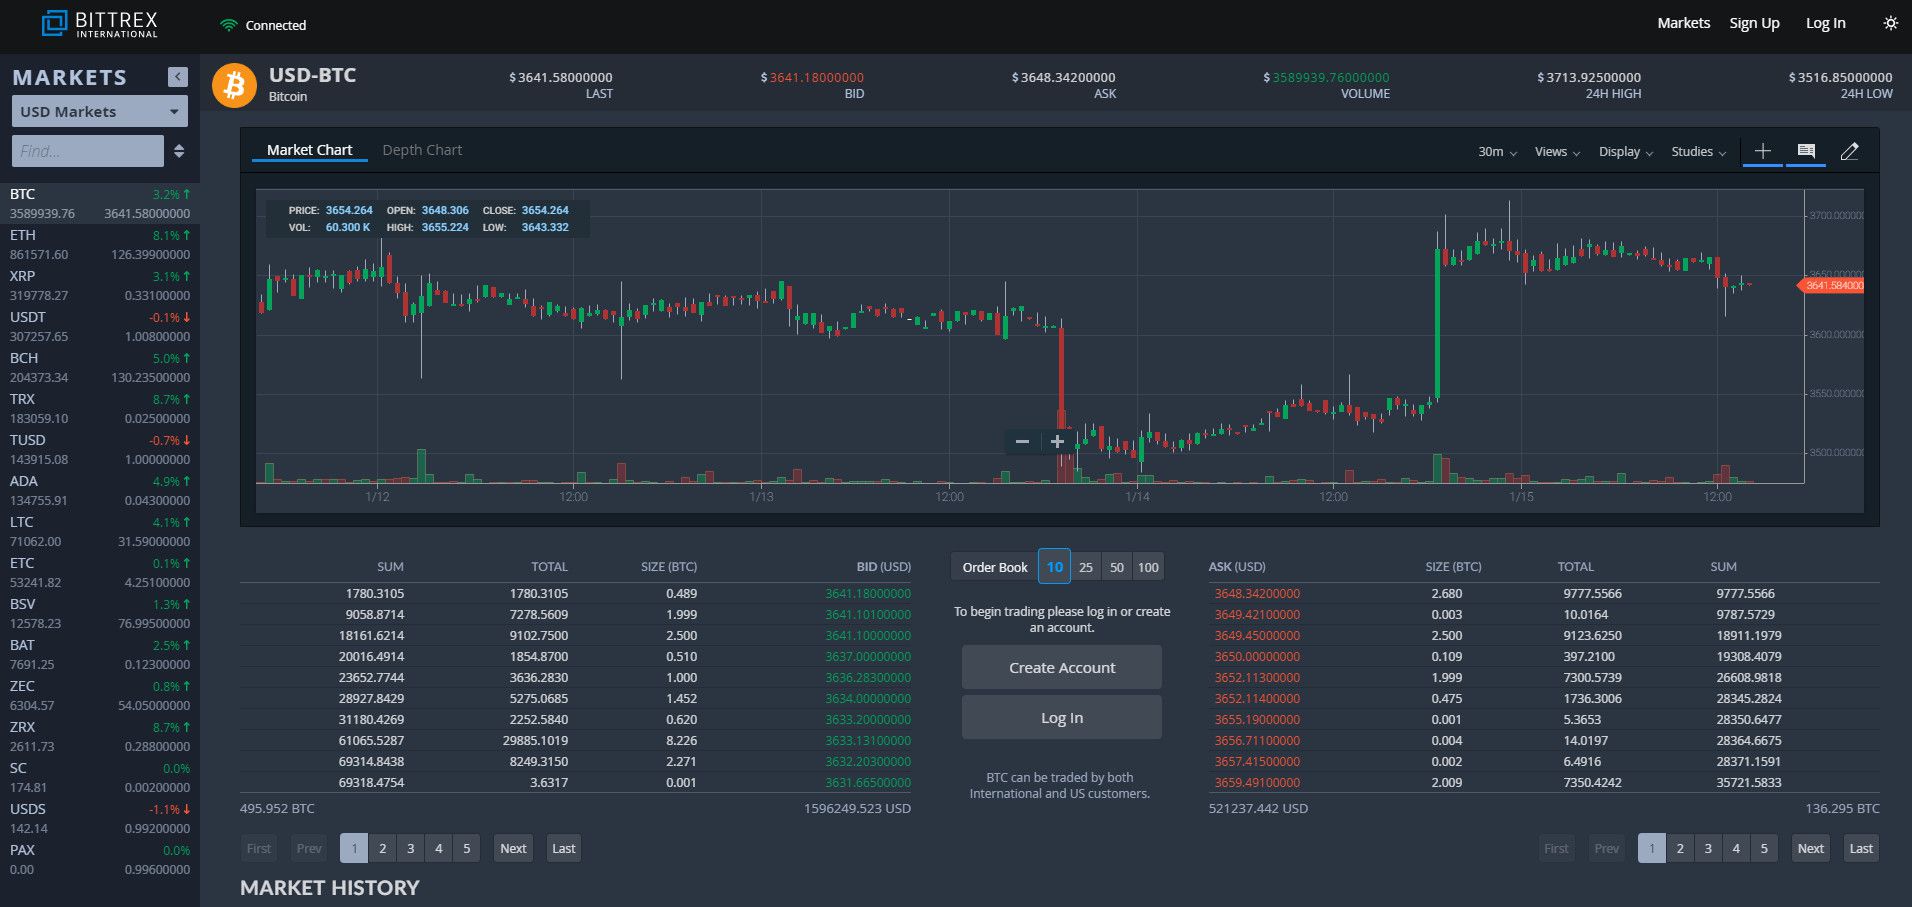Select the ETH market row

(100, 245)
